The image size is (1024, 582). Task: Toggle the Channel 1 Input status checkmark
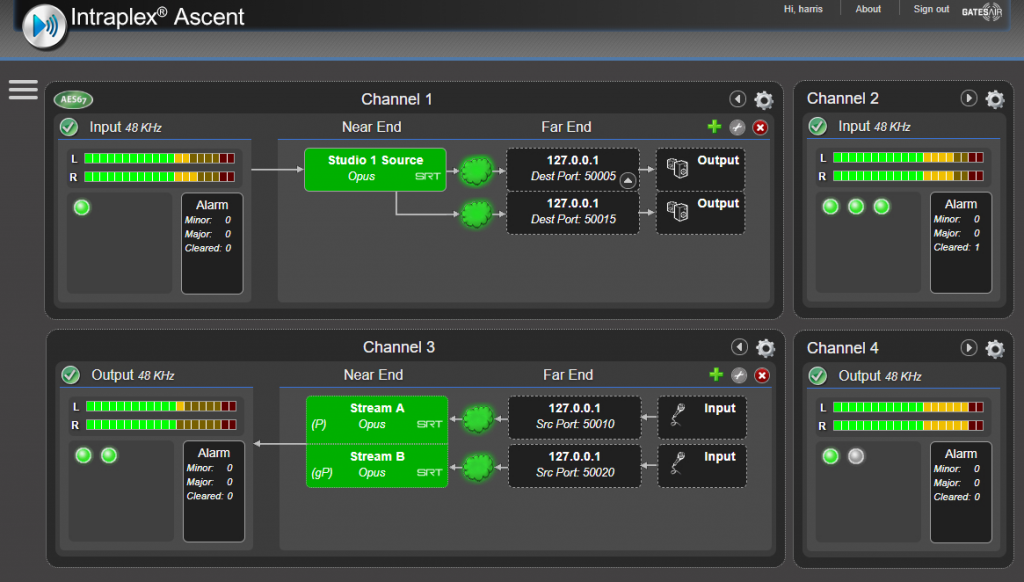pyautogui.click(x=69, y=127)
